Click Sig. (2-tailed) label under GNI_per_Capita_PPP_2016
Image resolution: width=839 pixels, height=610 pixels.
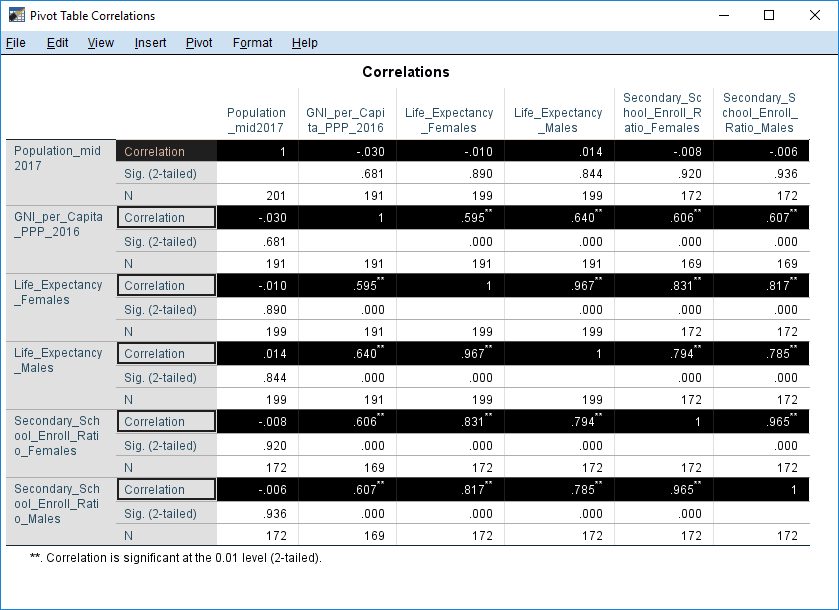(166, 241)
